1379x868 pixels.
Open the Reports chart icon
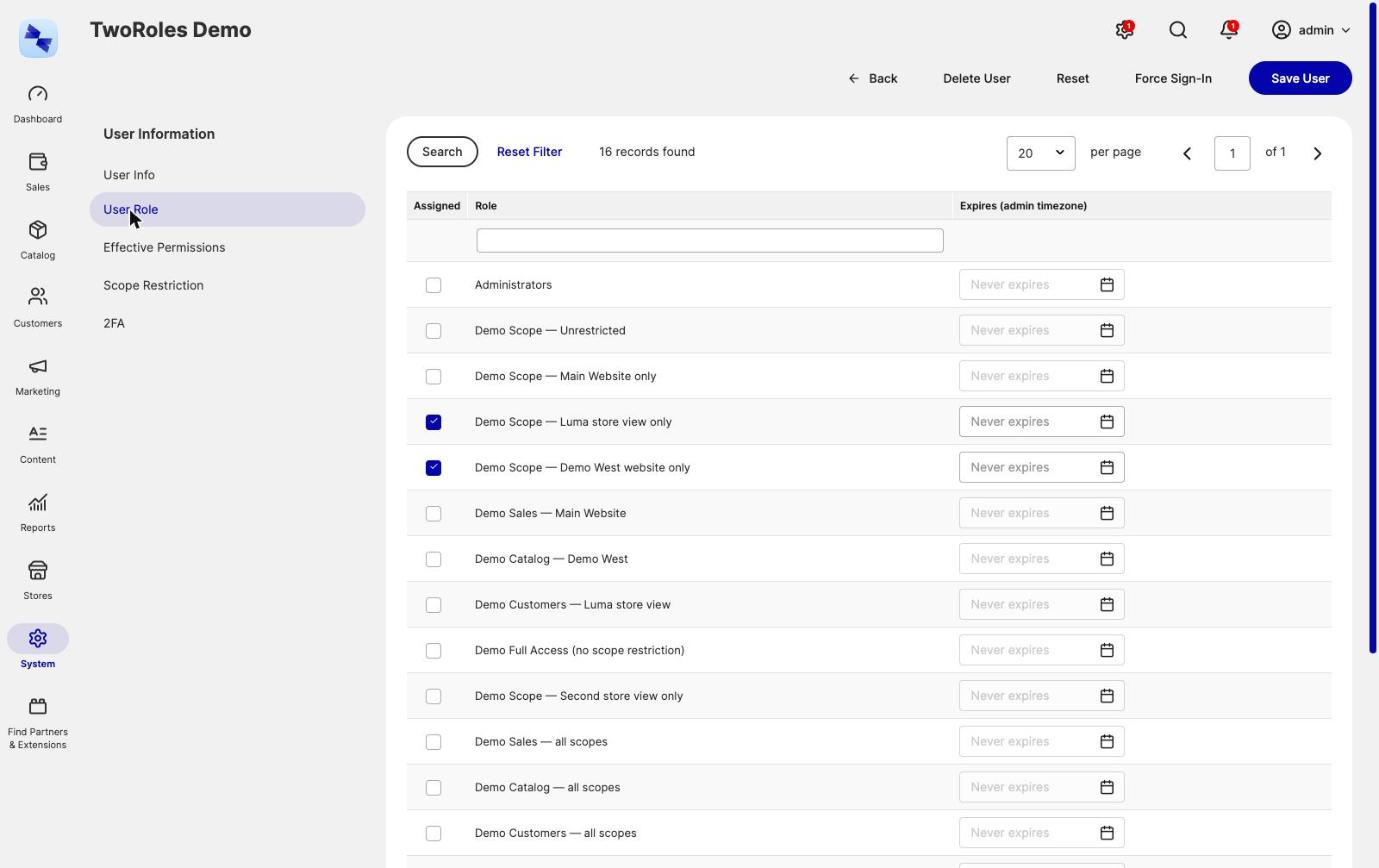(38, 502)
